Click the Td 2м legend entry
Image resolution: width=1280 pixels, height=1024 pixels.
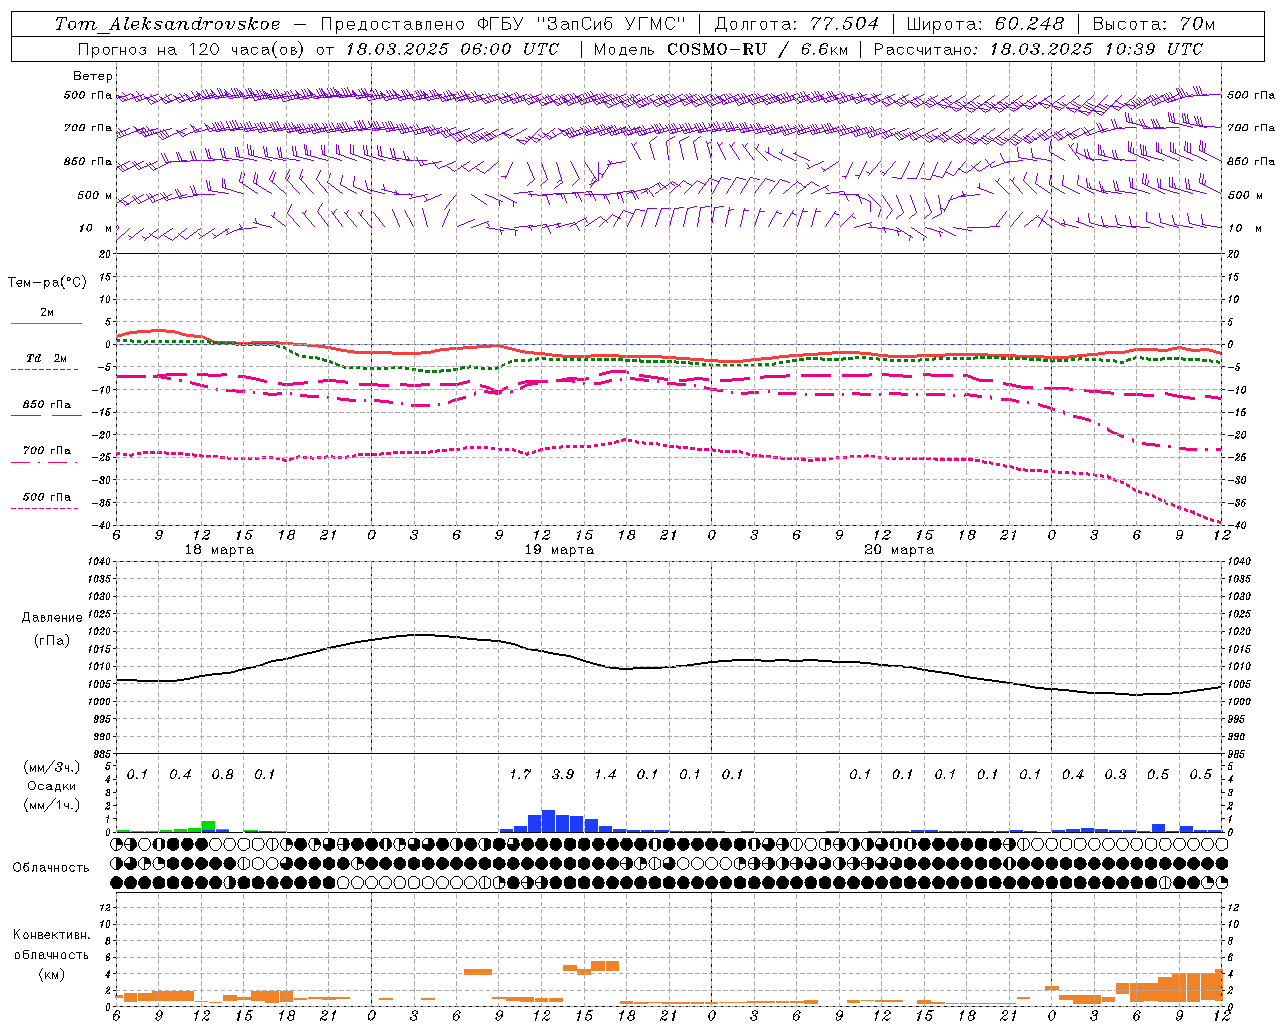(x=47, y=358)
